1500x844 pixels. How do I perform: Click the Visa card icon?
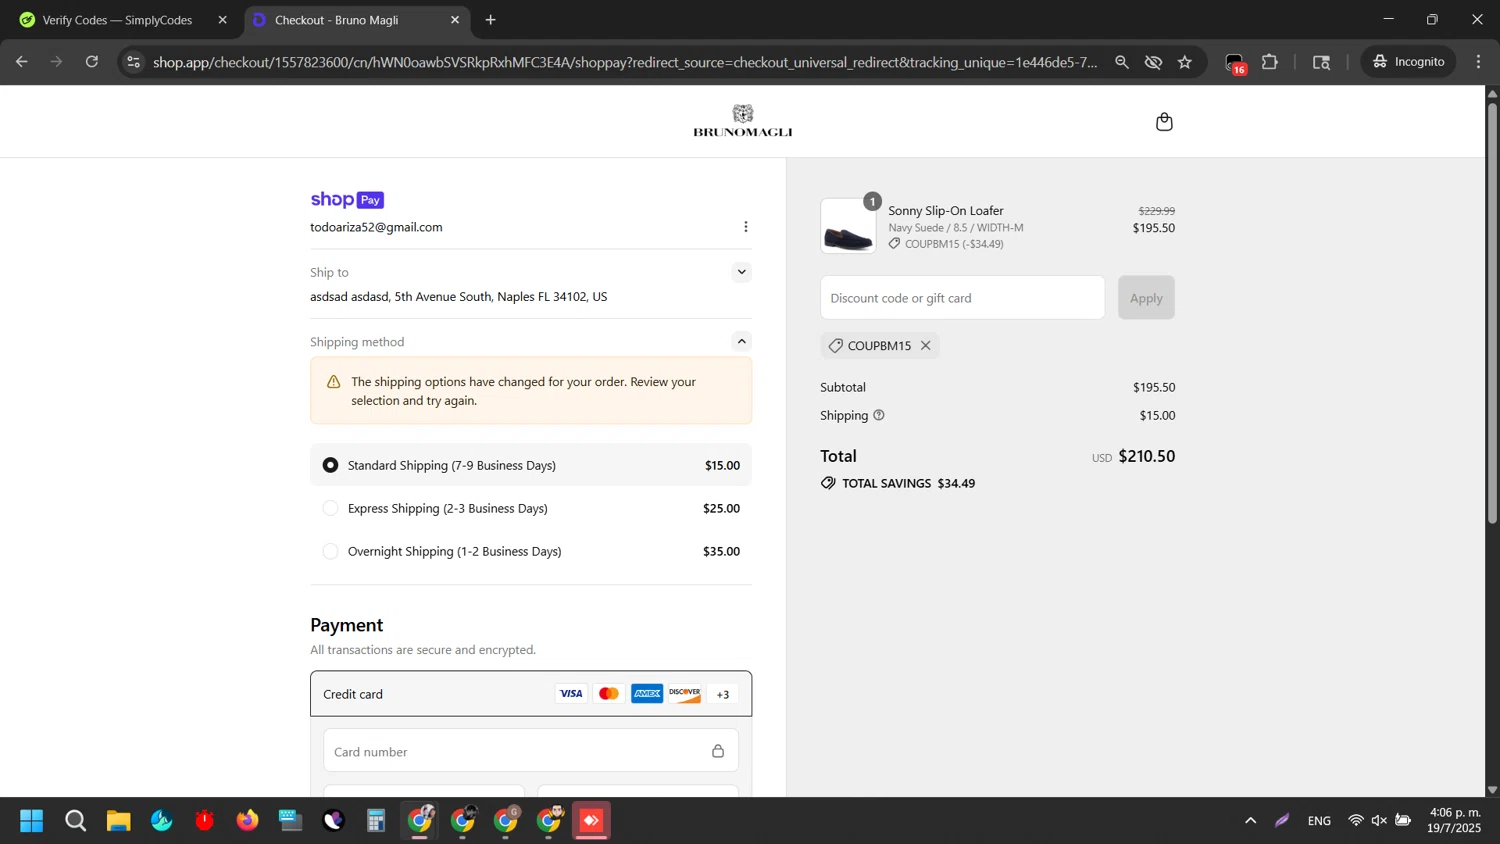571,694
